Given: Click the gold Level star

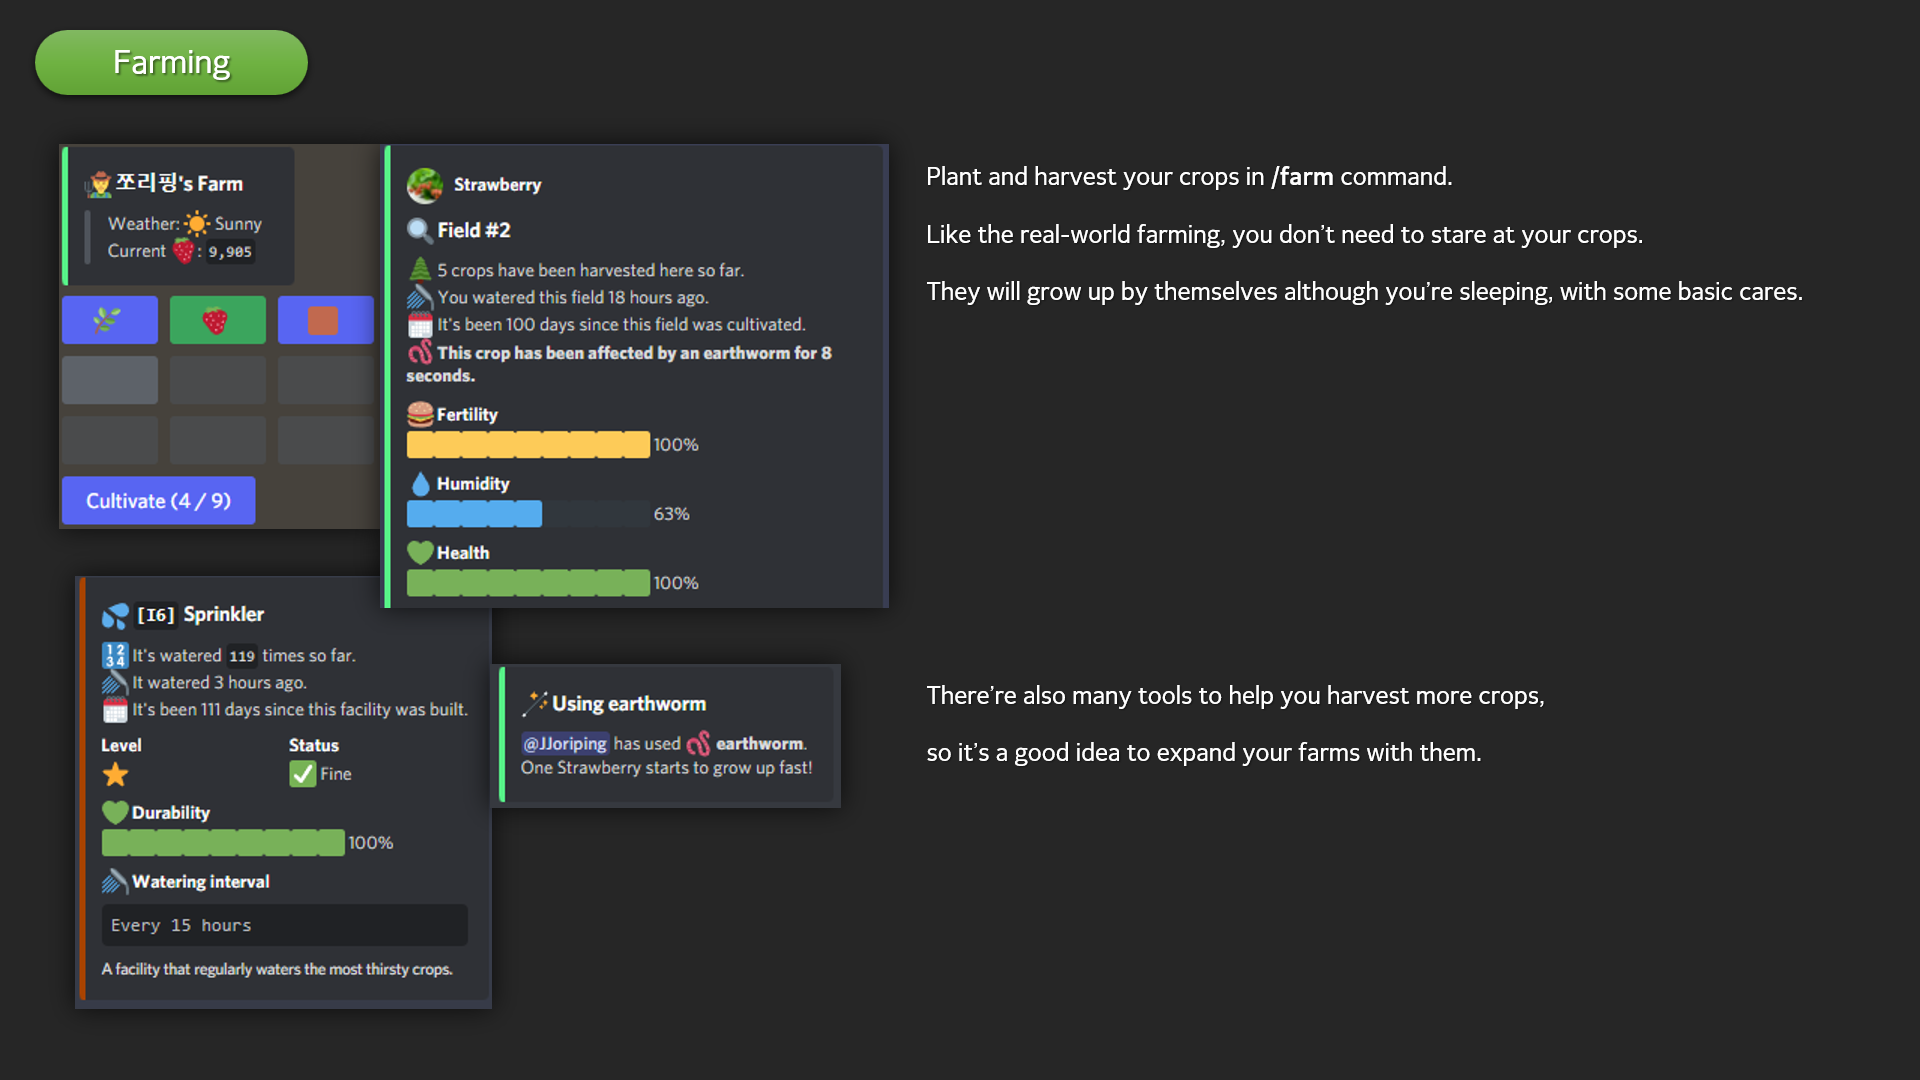Looking at the screenshot, I should pos(116,774).
